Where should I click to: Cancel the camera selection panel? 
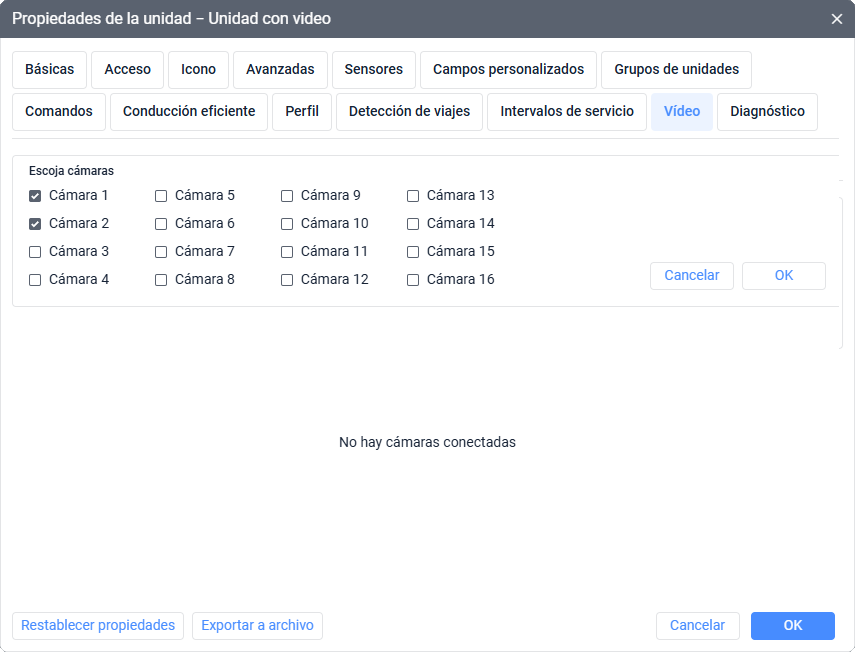point(692,276)
